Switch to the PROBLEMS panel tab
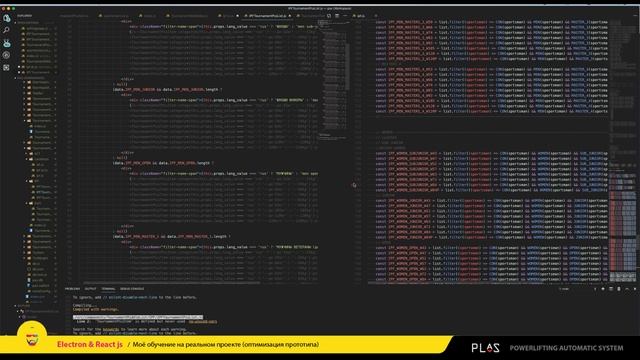Viewport: 640px width, 360px height. [72, 289]
